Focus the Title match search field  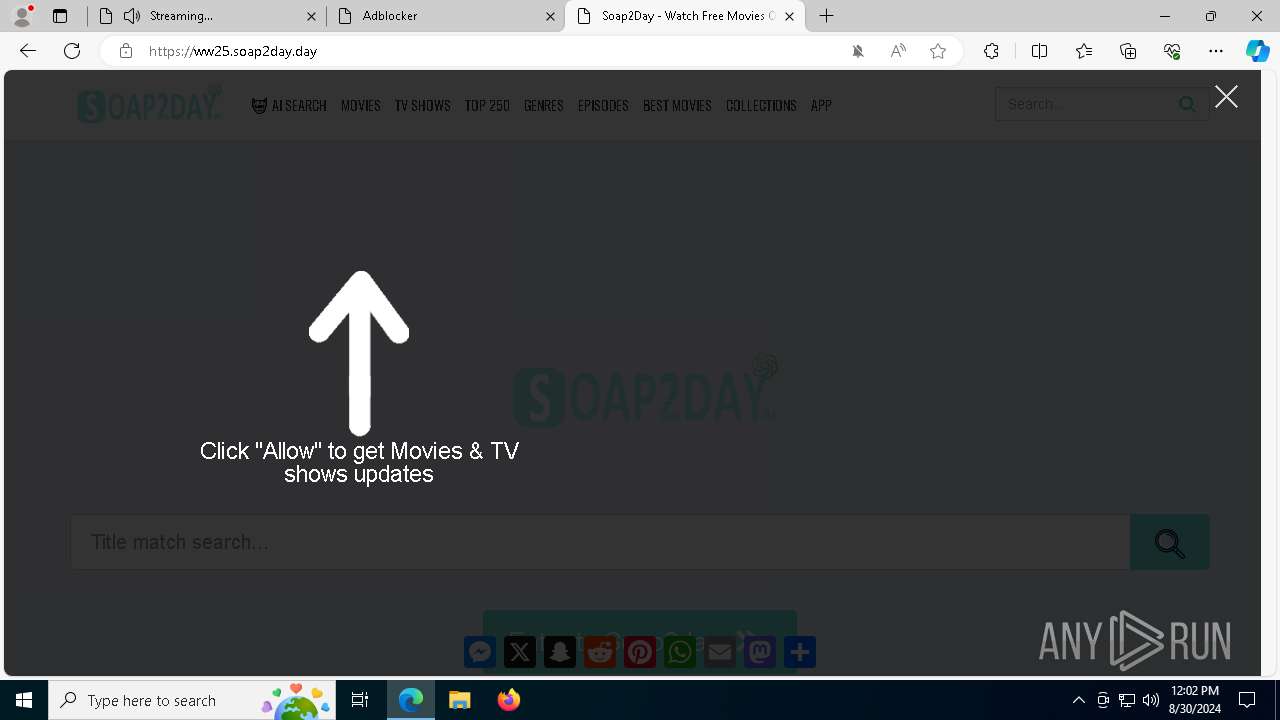tap(600, 542)
